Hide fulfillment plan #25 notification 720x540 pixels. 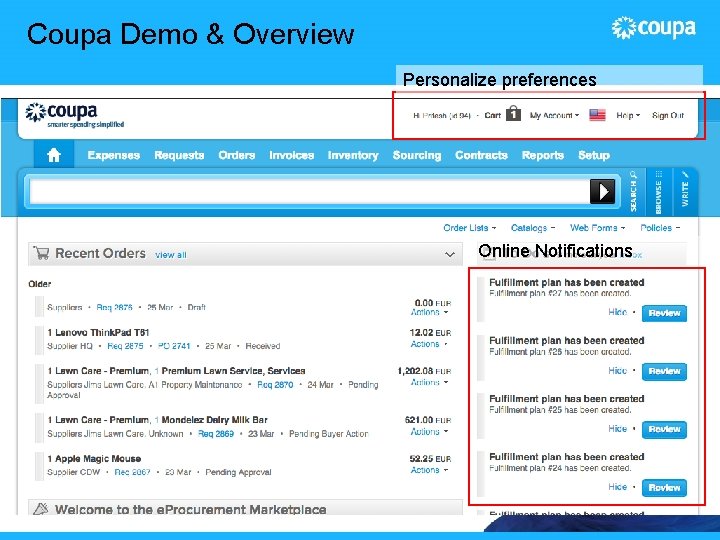(x=618, y=428)
